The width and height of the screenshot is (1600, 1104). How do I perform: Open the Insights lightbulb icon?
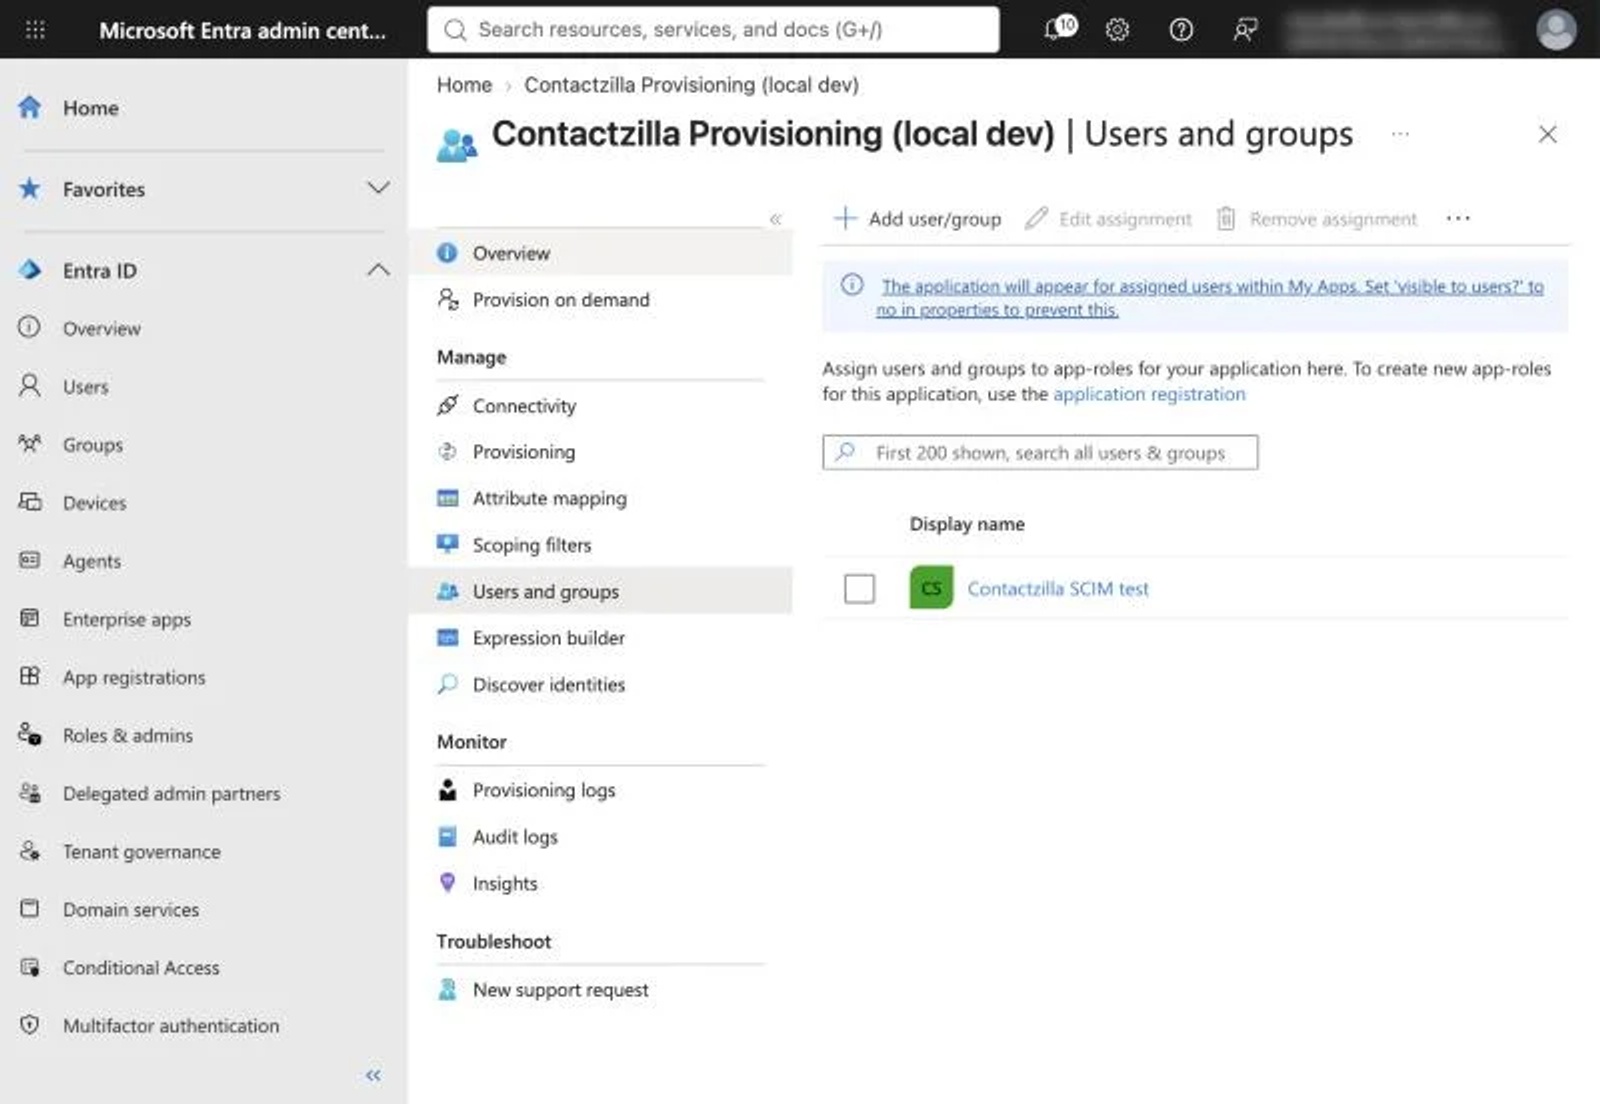[448, 882]
